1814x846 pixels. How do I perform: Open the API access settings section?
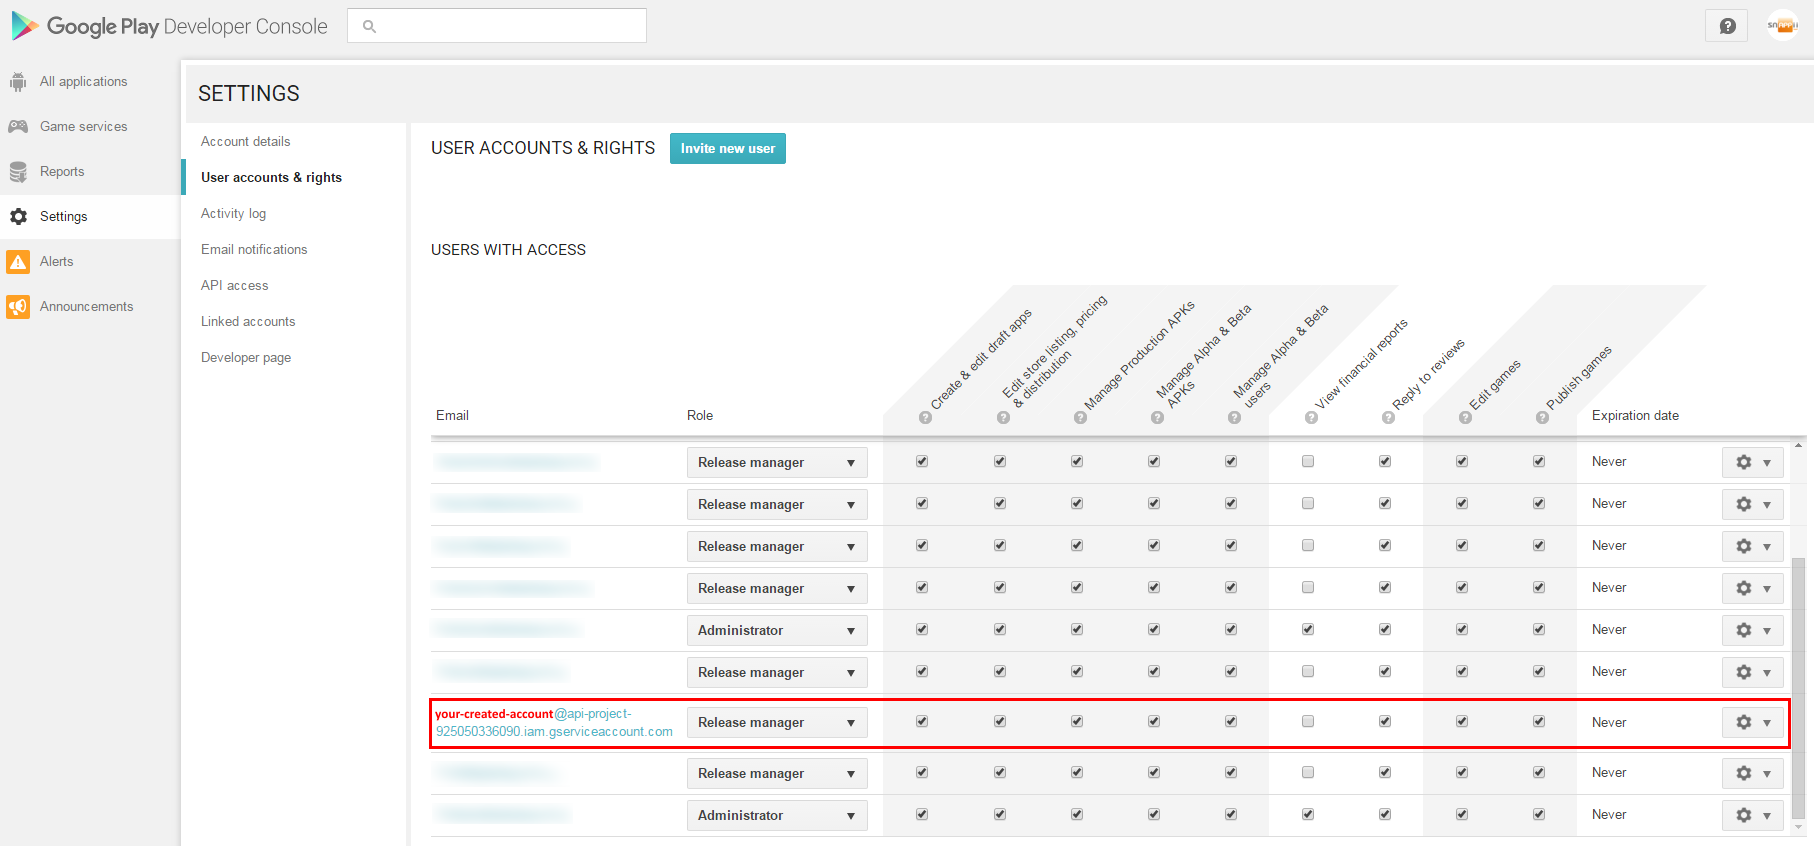click(x=234, y=286)
